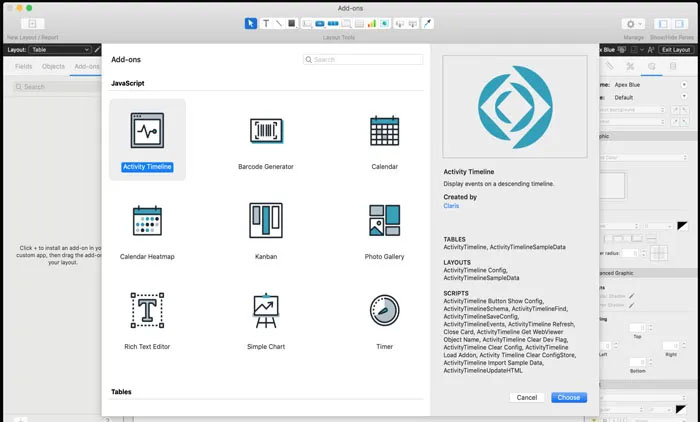This screenshot has height=422, width=700.
Task: Open the Appearance Inspector tab
Action: coord(651,67)
